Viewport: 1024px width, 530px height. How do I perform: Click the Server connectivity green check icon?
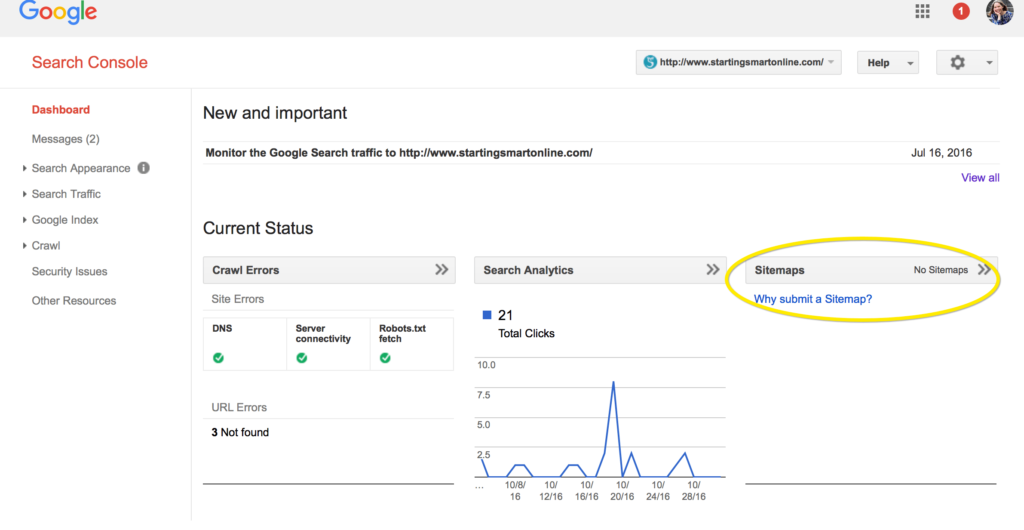302,358
